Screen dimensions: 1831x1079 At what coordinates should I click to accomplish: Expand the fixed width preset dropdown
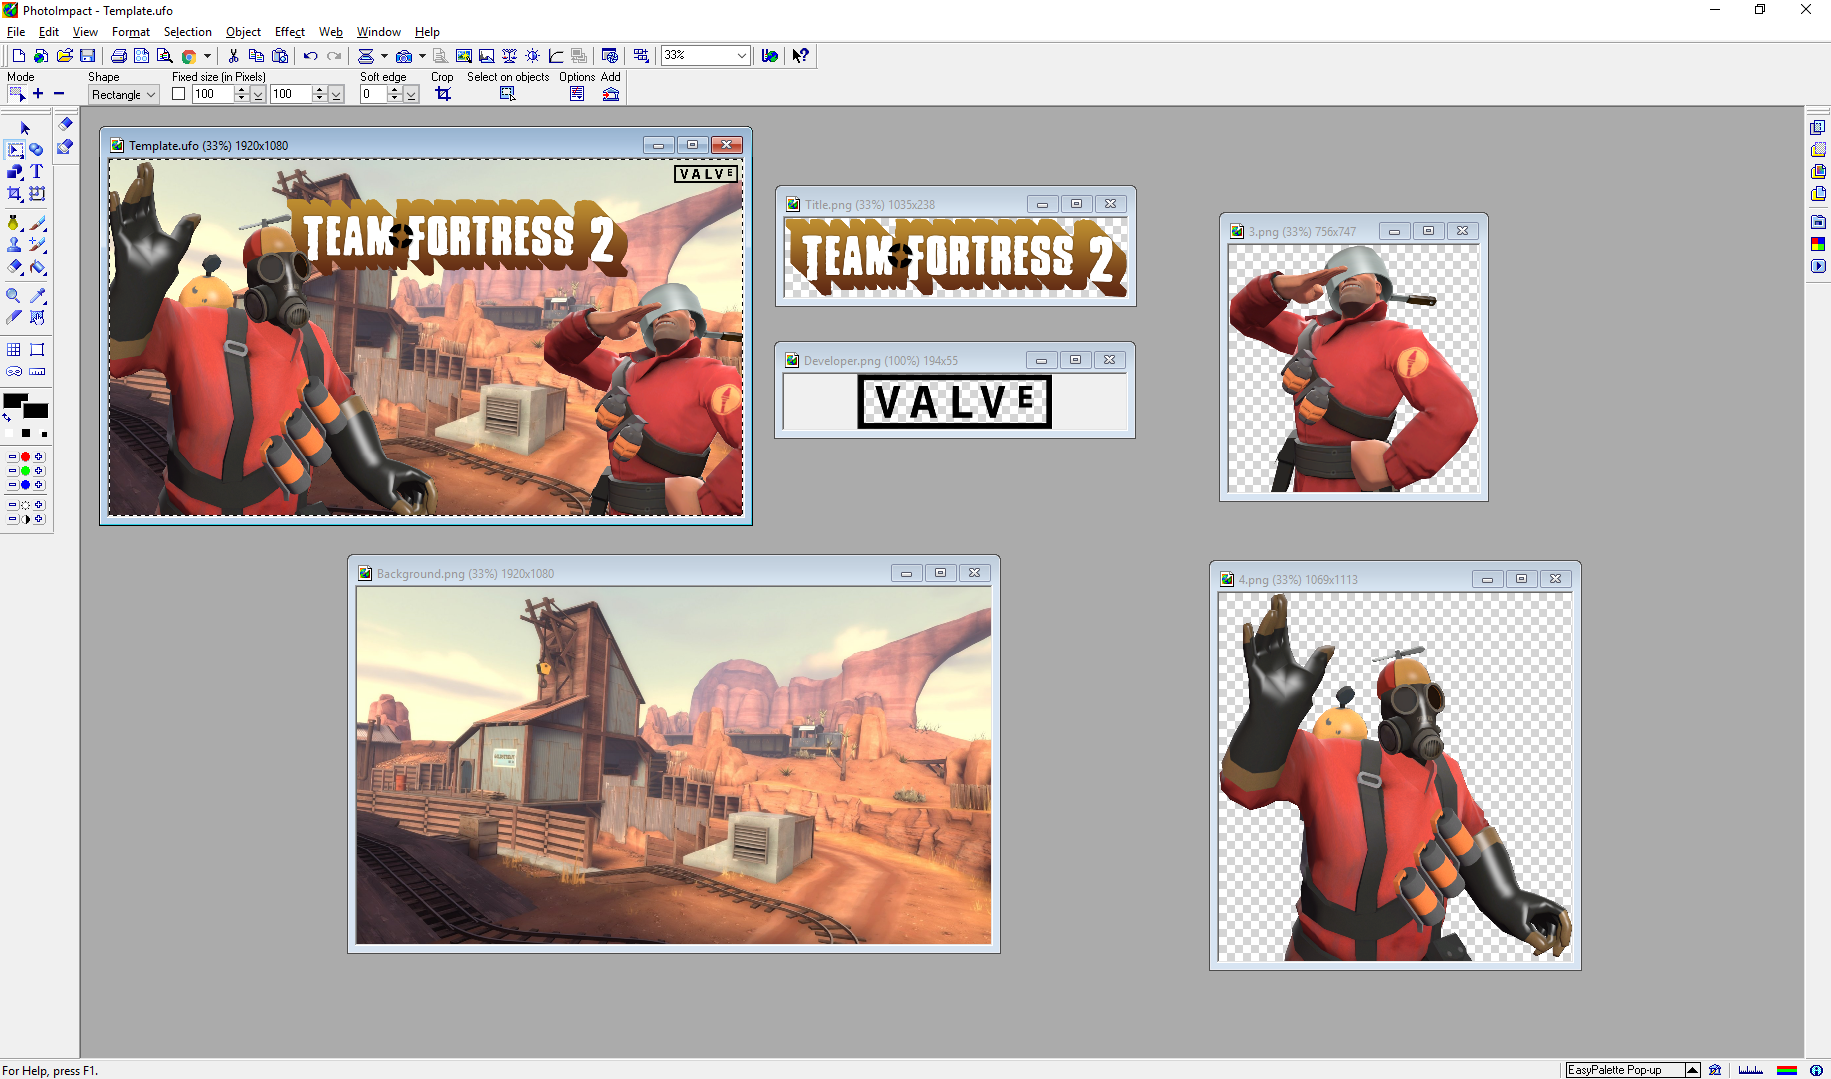coord(258,94)
